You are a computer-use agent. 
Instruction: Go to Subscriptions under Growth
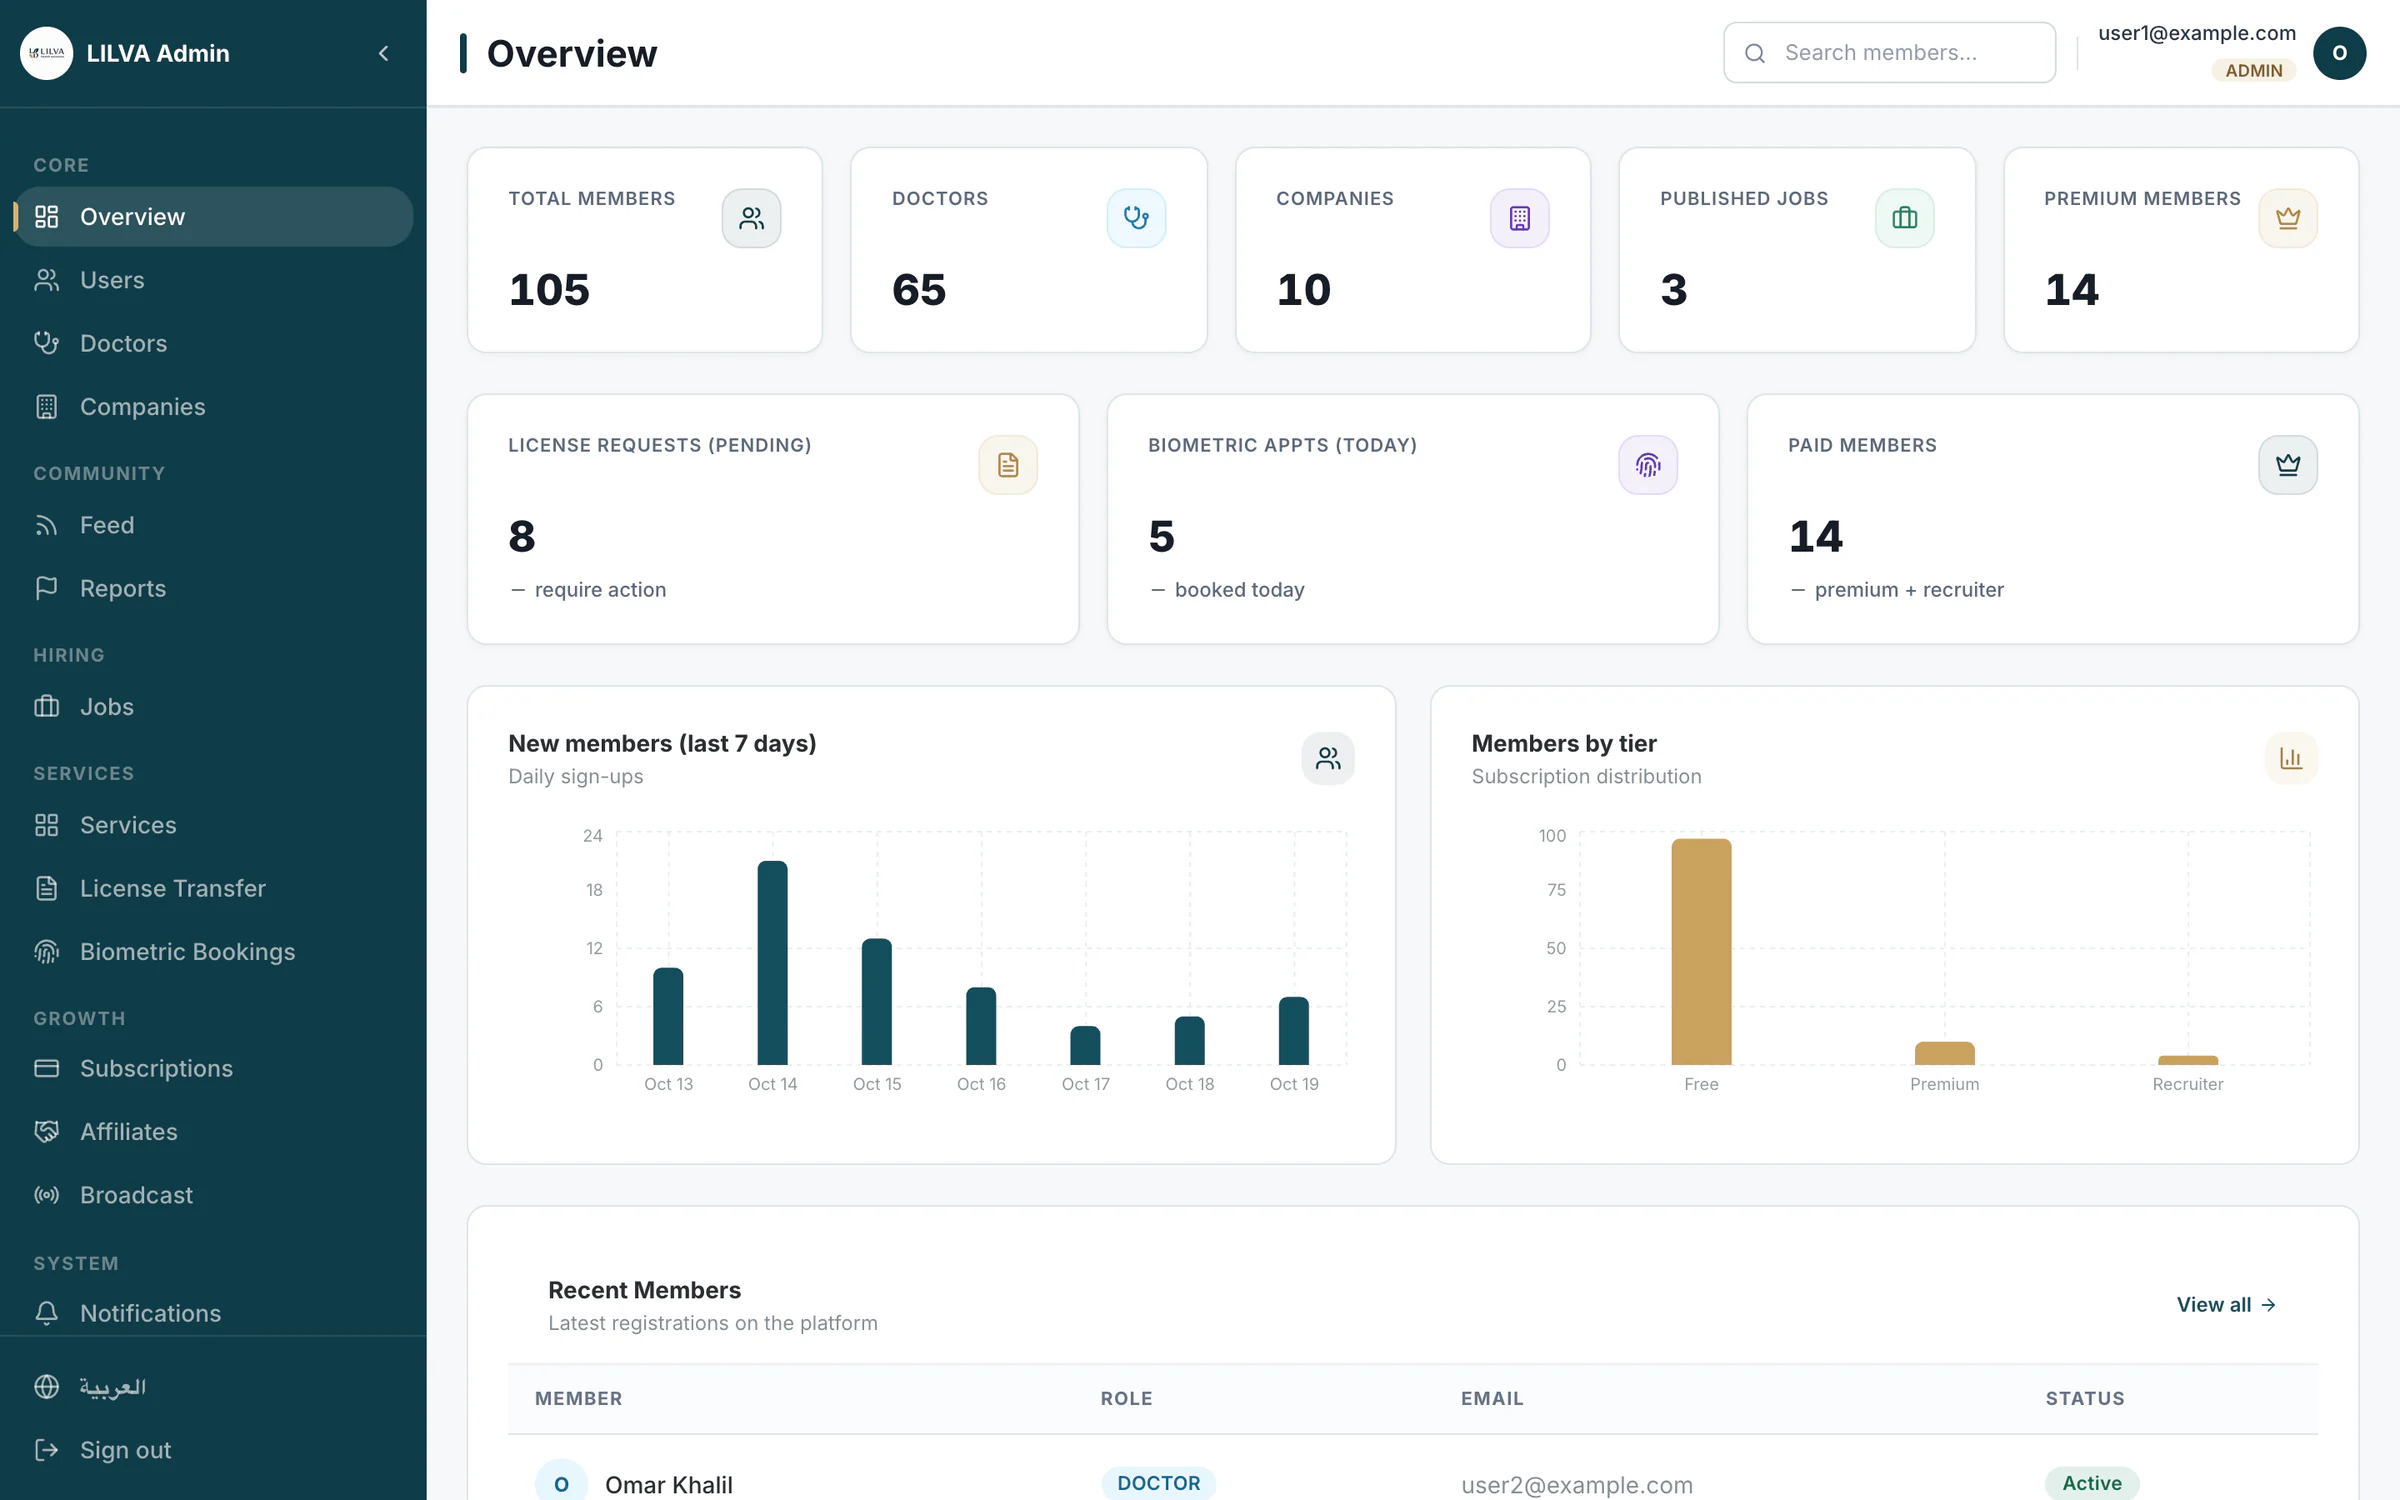213,1068
